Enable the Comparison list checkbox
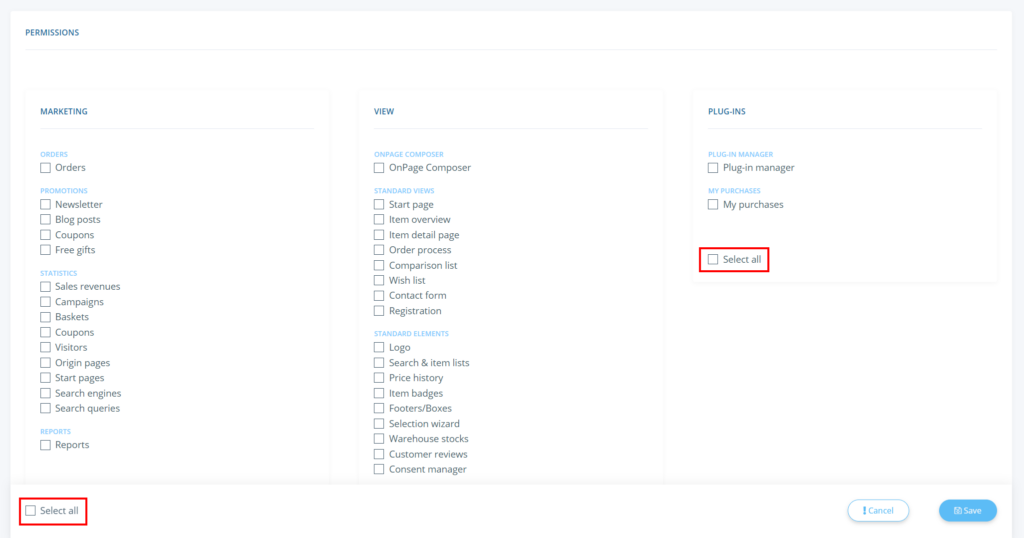This screenshot has height=538, width=1024. coord(379,265)
